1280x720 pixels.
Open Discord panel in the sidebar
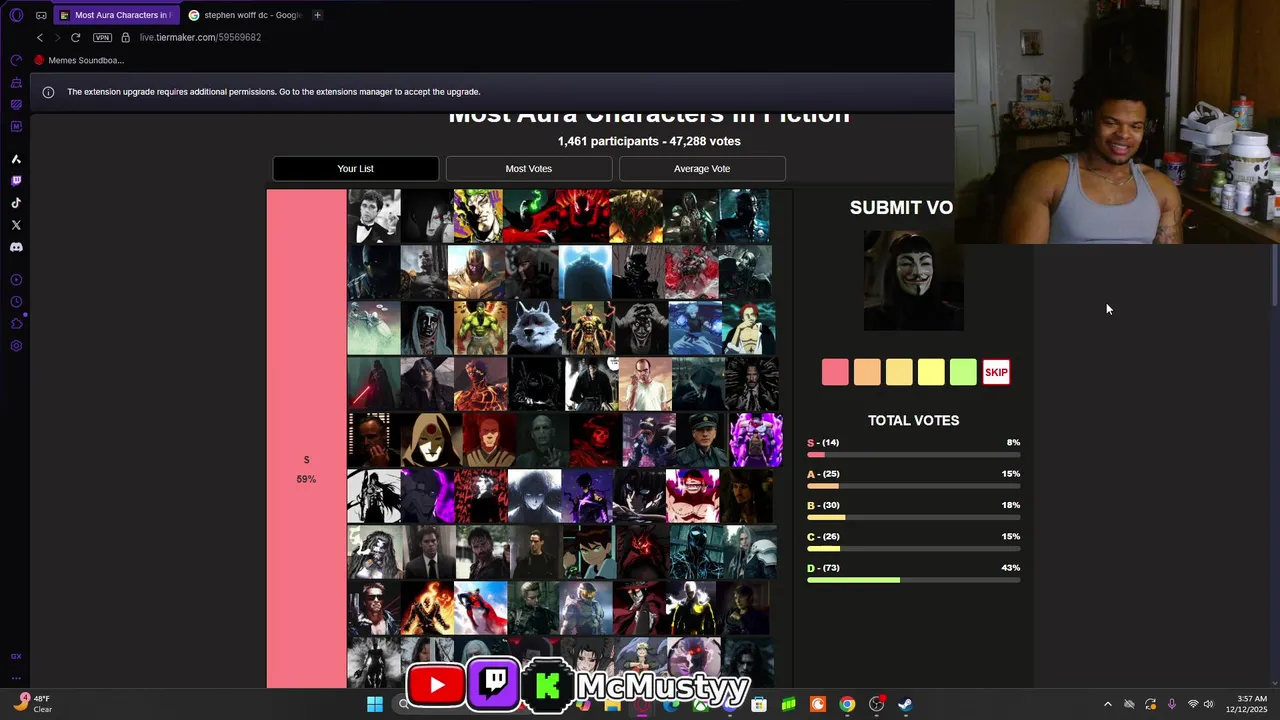(16, 247)
